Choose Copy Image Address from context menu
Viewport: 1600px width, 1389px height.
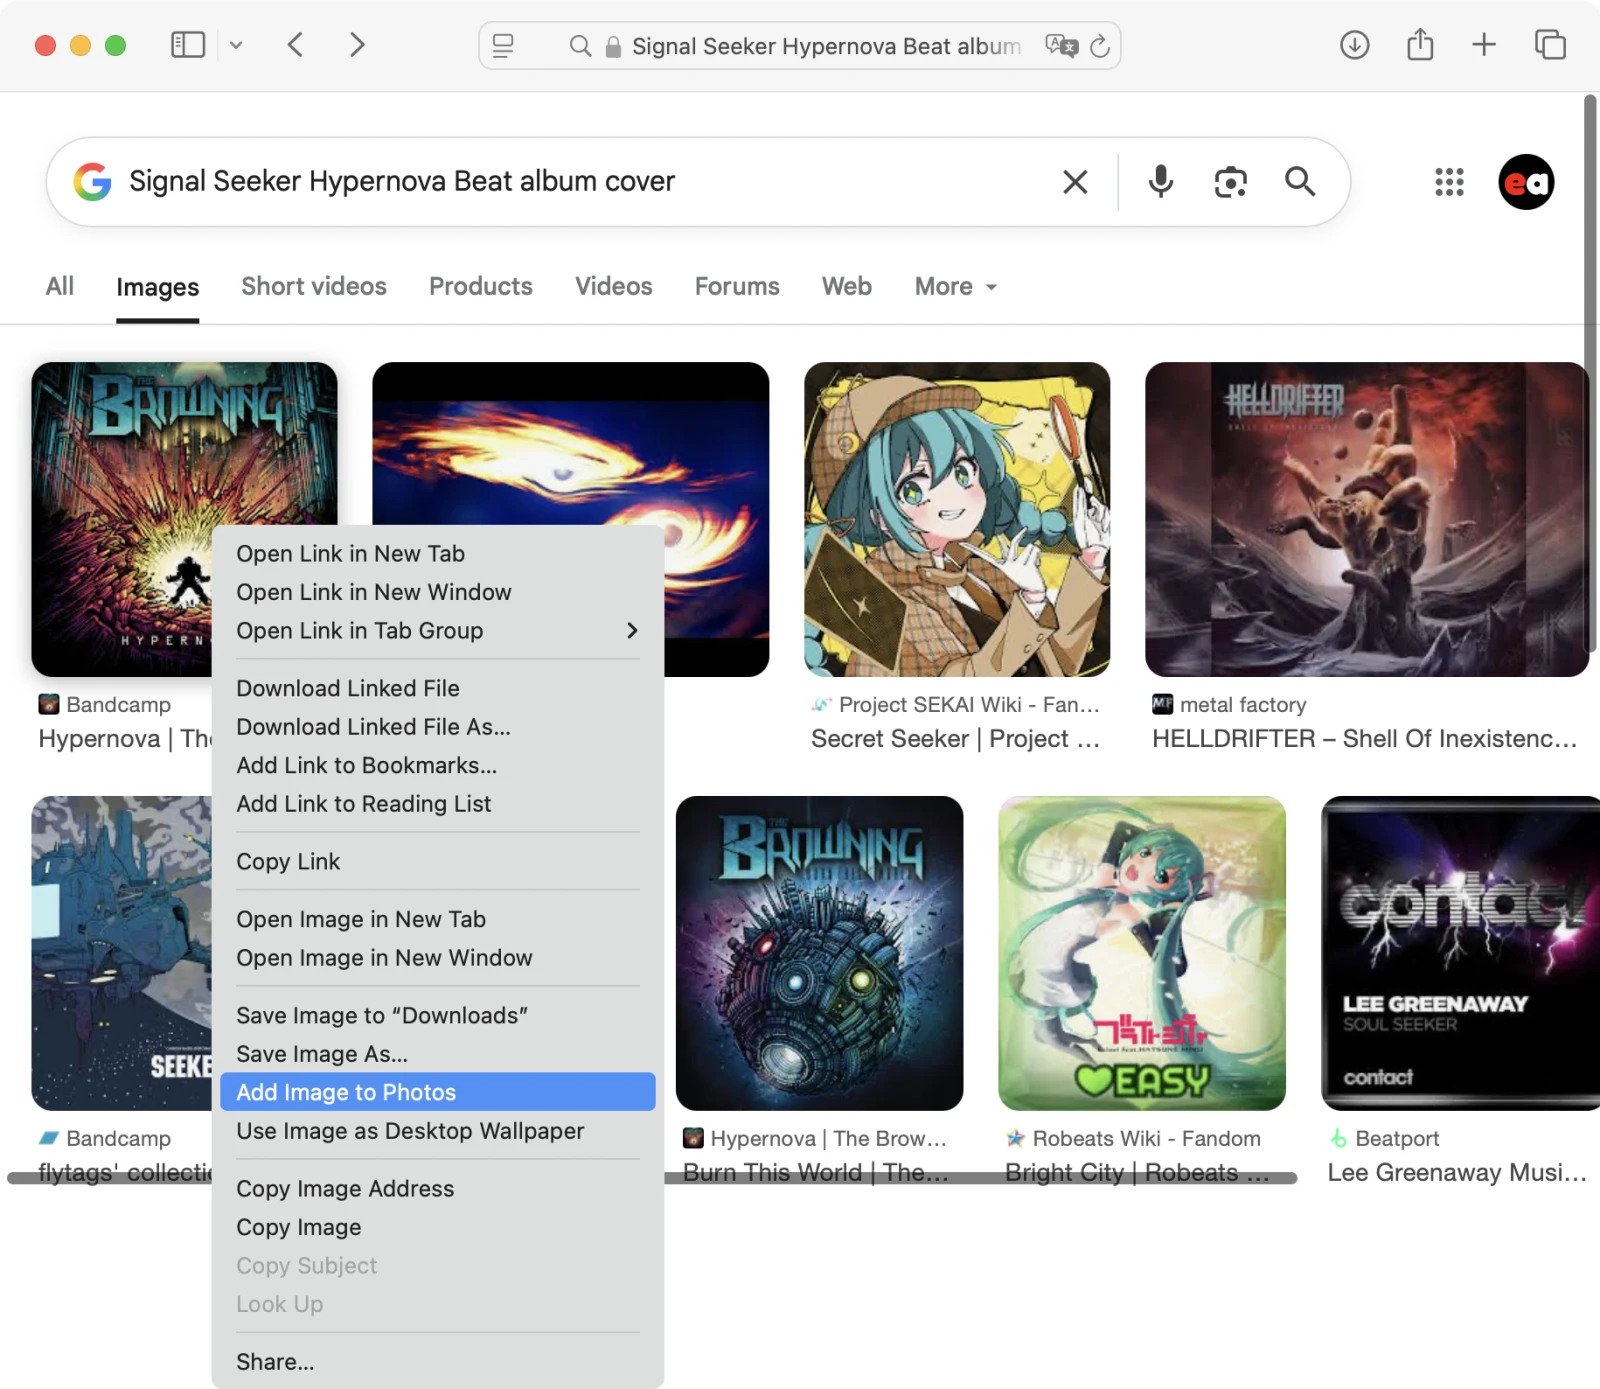click(345, 1188)
